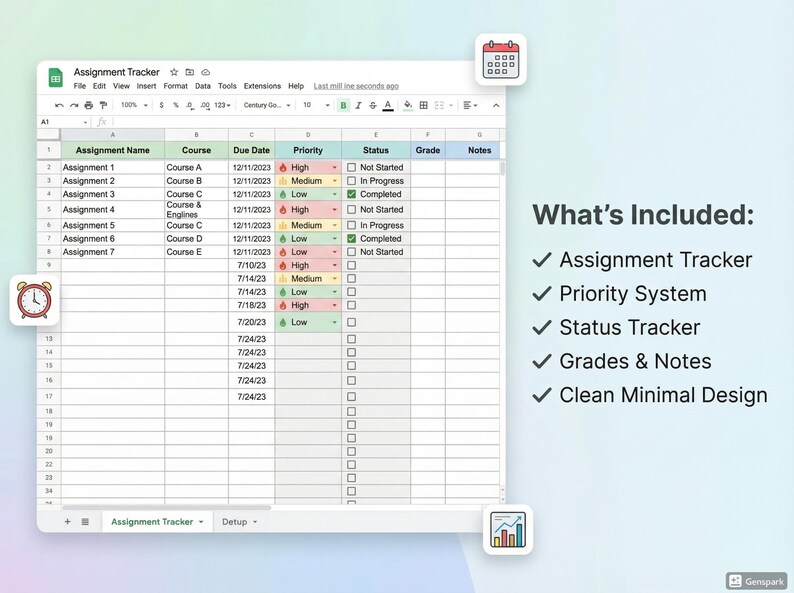
Task: Check the Assignment 4 Not Started checkbox
Action: coord(351,210)
